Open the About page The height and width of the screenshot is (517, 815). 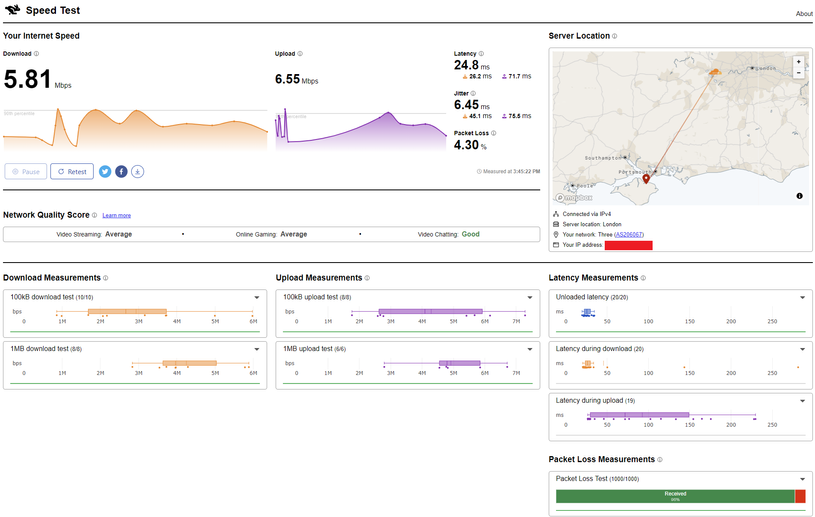click(x=804, y=14)
